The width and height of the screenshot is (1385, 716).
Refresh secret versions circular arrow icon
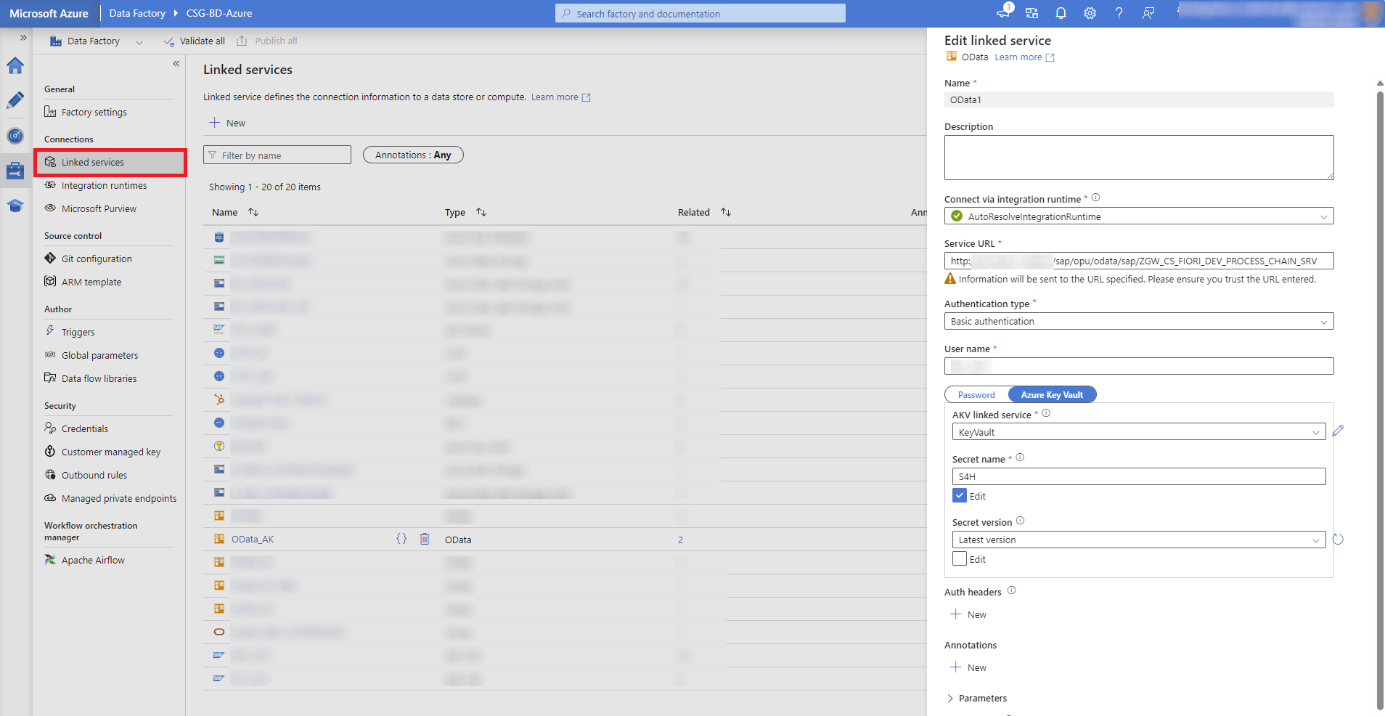(x=1338, y=539)
